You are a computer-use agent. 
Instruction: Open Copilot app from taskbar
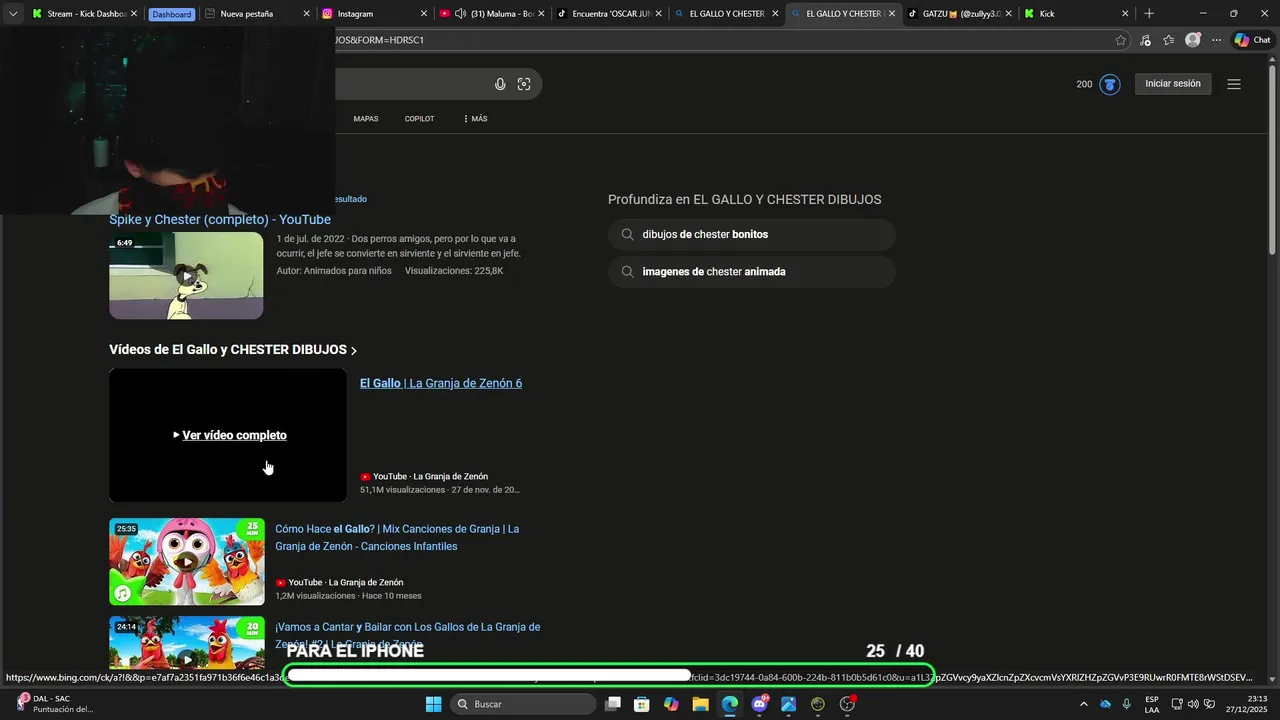(x=671, y=704)
